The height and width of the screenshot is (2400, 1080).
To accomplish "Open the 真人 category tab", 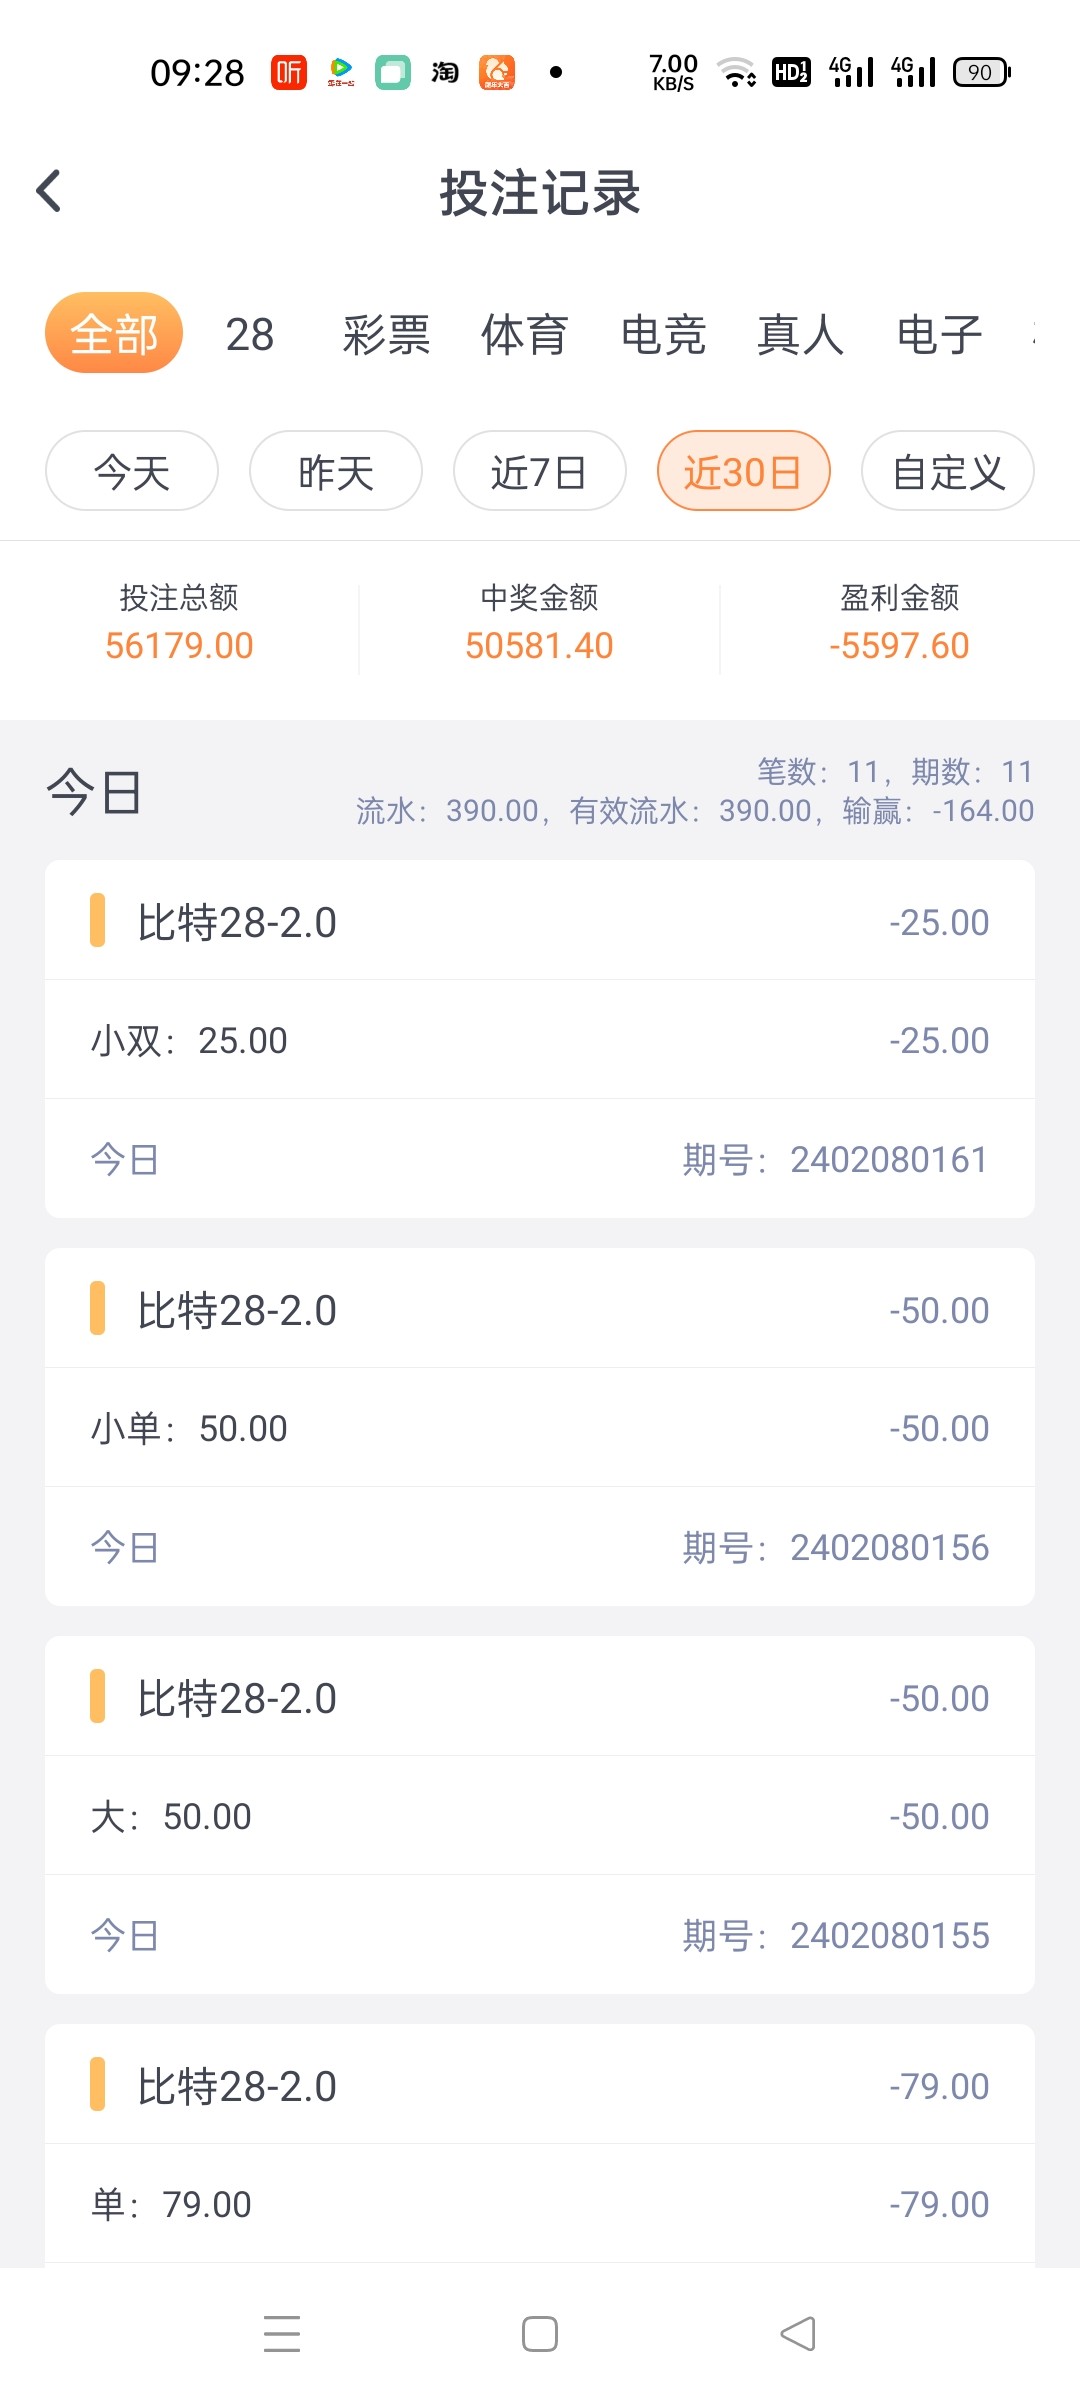I will [x=800, y=334].
